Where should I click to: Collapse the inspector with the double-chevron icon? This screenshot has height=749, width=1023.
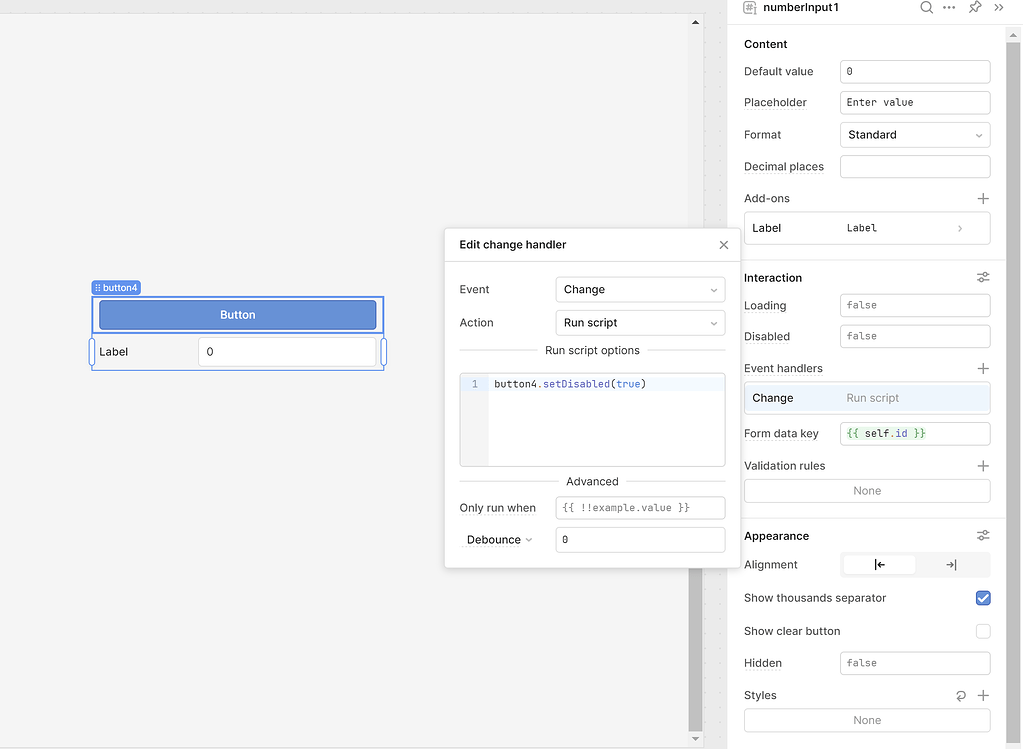pyautogui.click(x=999, y=8)
